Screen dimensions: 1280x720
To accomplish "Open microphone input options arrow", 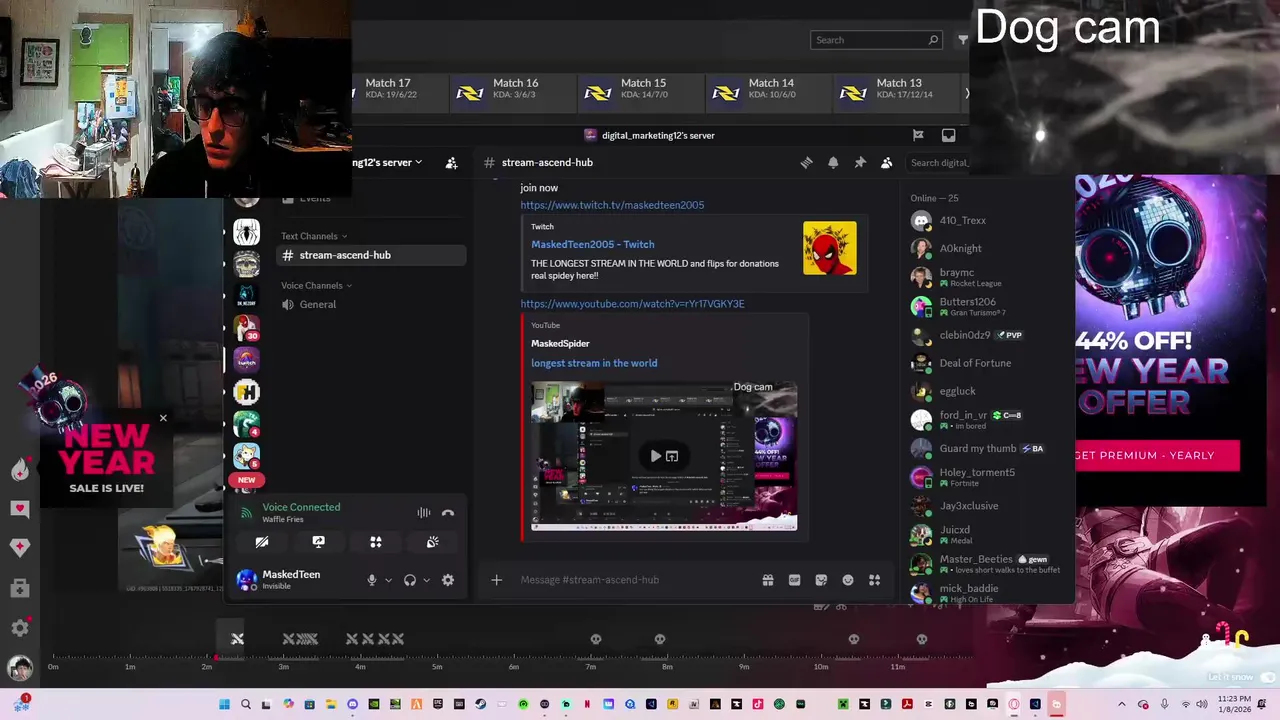I will tap(388, 580).
